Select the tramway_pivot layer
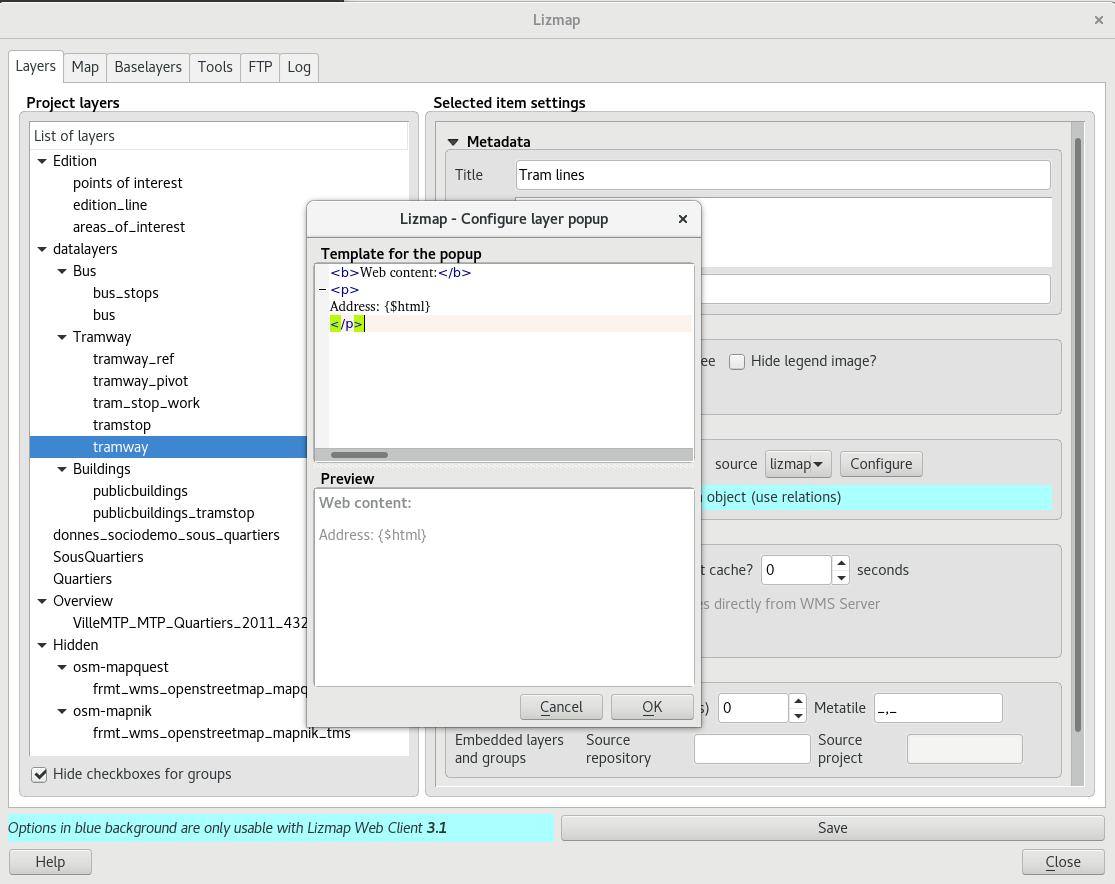The image size is (1115, 884). point(140,382)
